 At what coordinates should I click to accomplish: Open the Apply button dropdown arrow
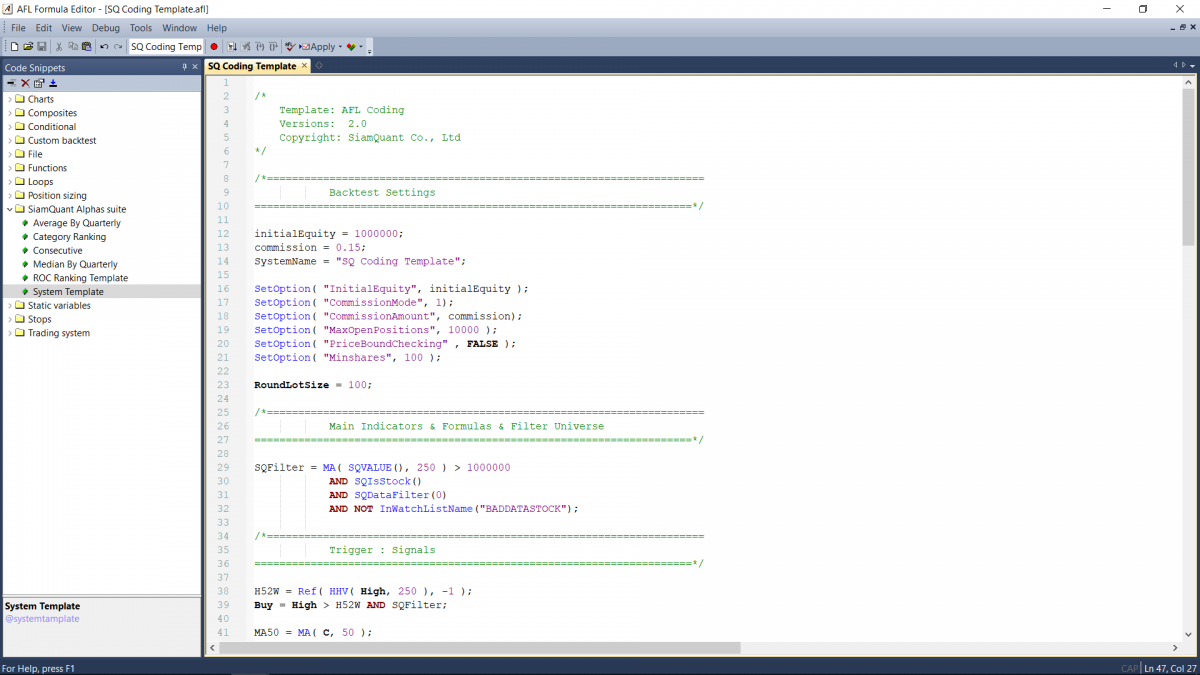coord(340,47)
